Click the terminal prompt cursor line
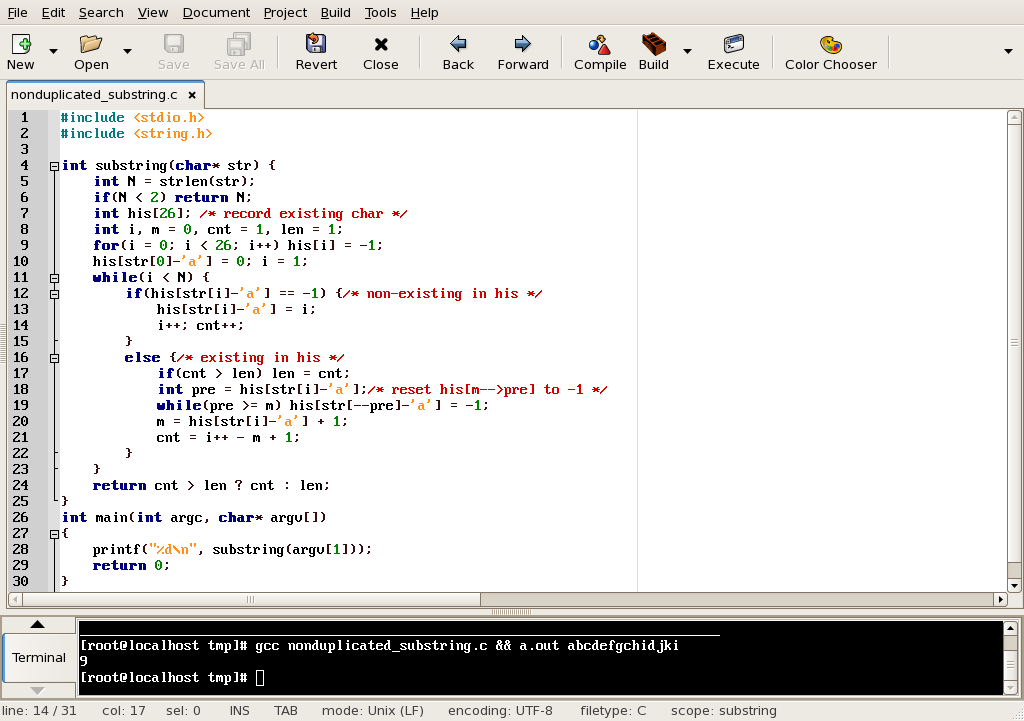Image resolution: width=1024 pixels, height=721 pixels. 172,678
